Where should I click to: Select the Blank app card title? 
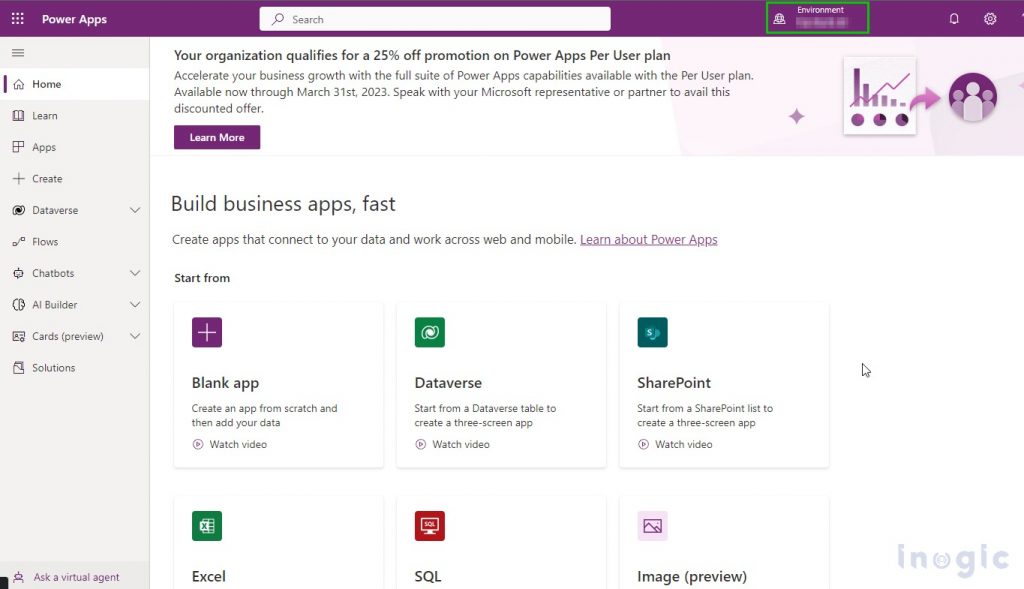[225, 383]
